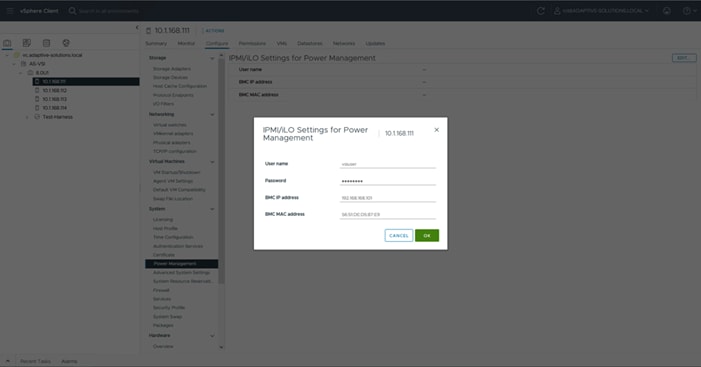Open the Alarms panel
The width and height of the screenshot is (701, 367).
69,361
